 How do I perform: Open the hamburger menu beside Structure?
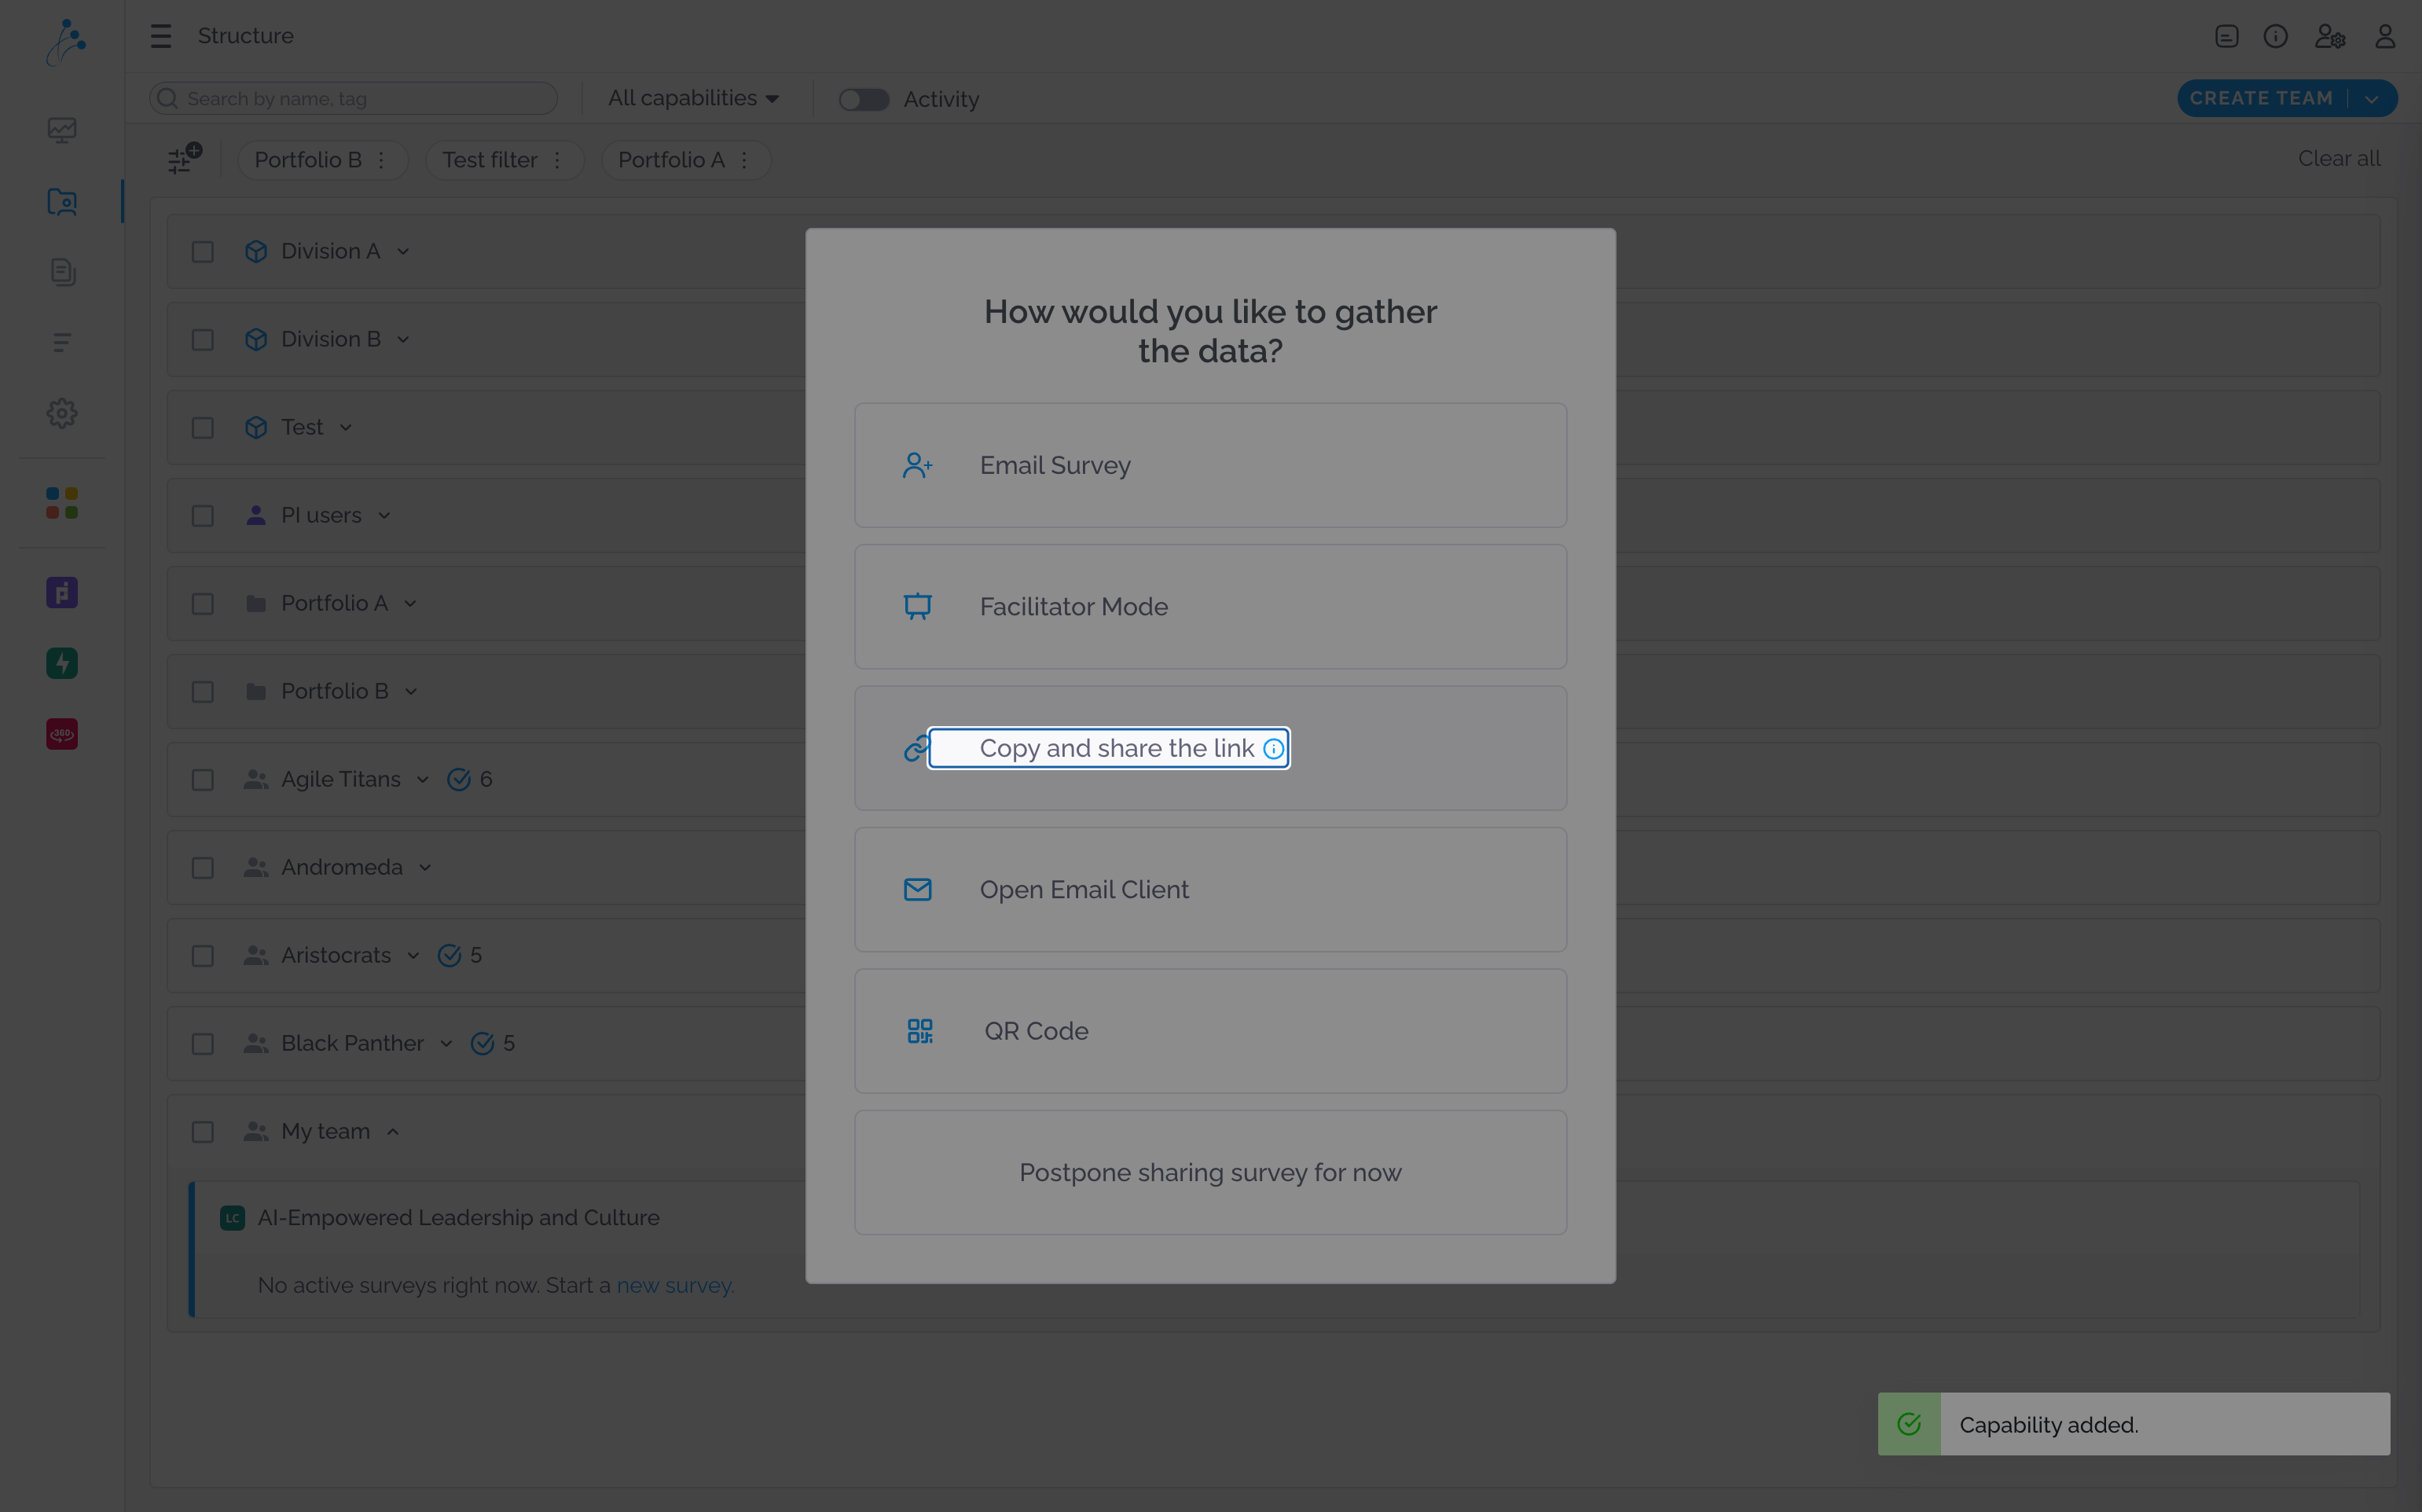(x=161, y=36)
